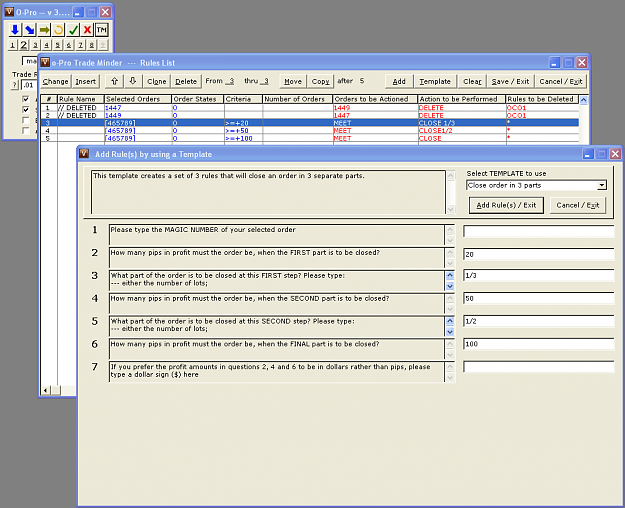Image resolution: width=625 pixels, height=508 pixels.
Task: Click the From rule number field
Action: pyautogui.click(x=230, y=81)
